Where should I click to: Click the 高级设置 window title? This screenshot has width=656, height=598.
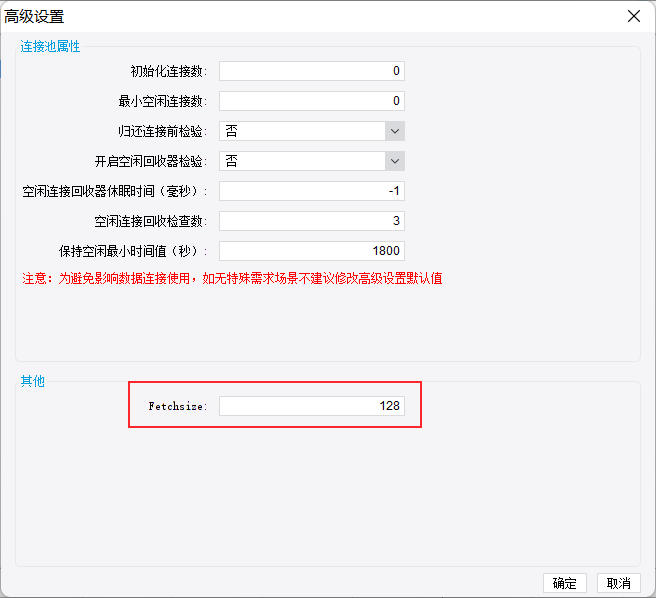click(34, 17)
